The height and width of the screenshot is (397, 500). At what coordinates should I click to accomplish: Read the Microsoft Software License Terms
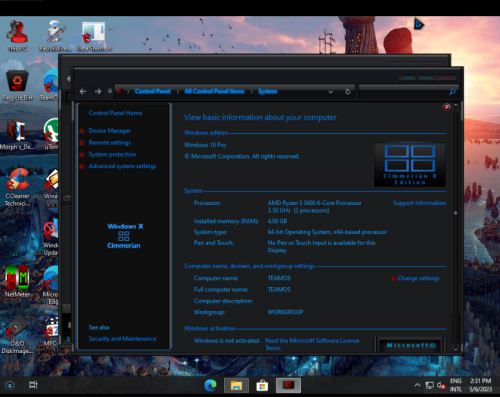312,344
